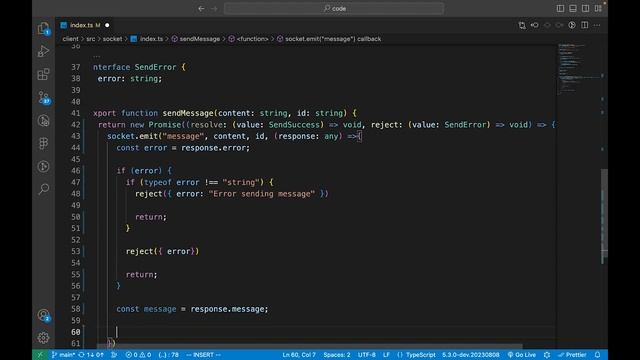Open notifications bell in status bar

tap(598, 355)
